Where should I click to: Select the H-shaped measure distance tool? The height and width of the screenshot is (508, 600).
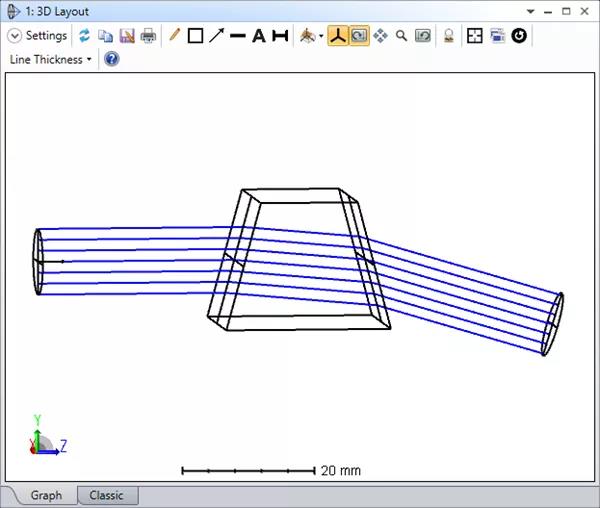point(280,35)
